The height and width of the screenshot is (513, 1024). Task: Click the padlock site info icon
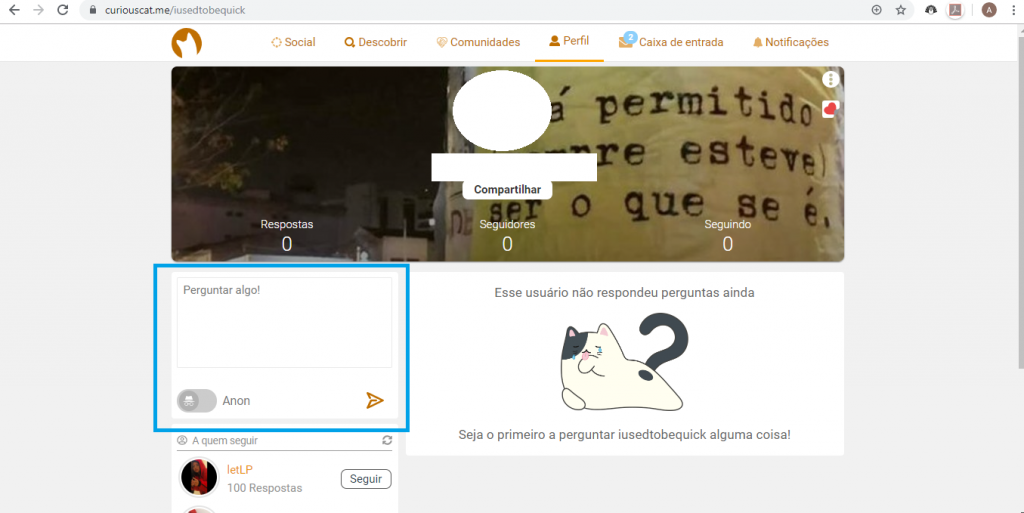click(93, 10)
